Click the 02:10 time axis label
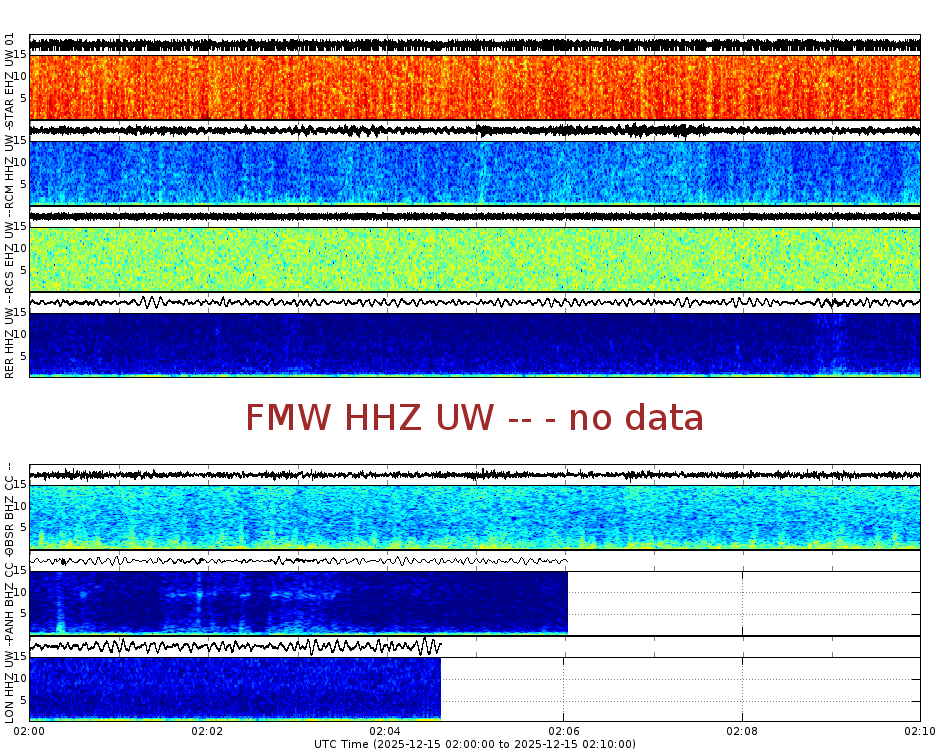 (x=918, y=731)
